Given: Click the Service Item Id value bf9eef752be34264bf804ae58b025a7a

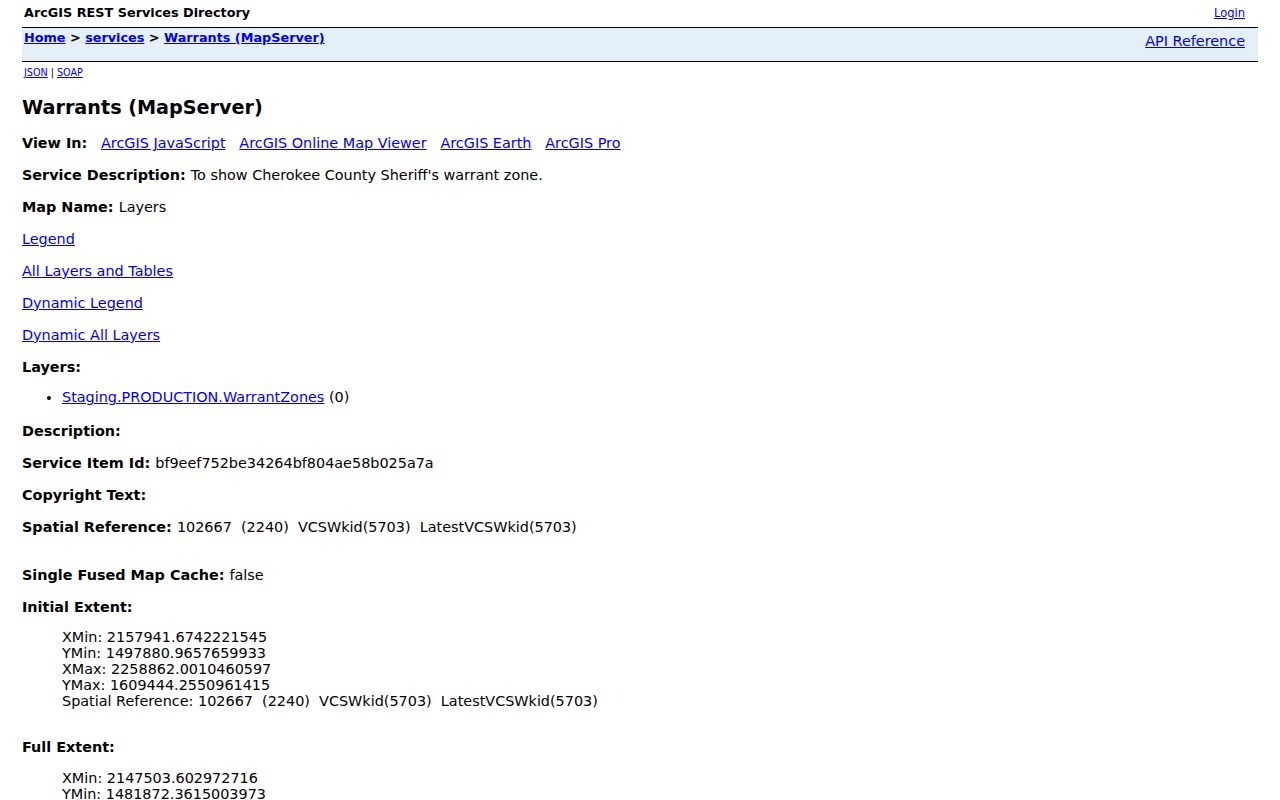Looking at the screenshot, I should pos(294,463).
